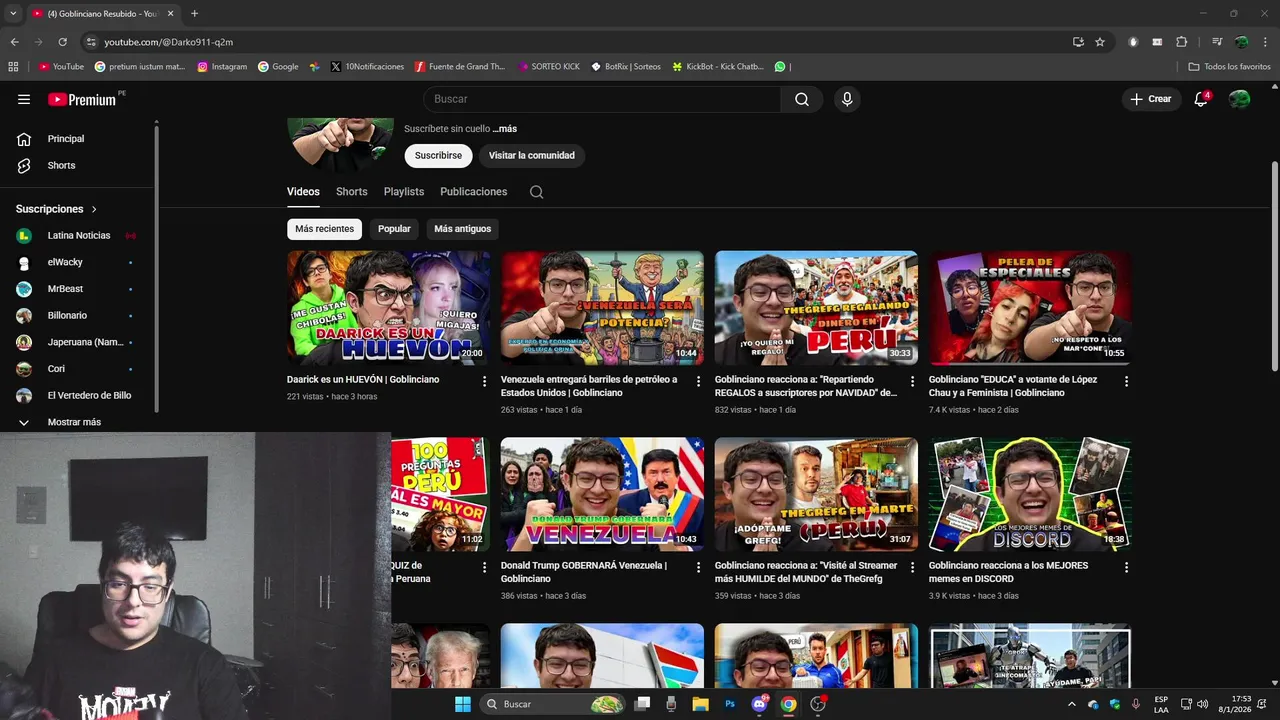Open options menu for the Venezuela petróleo video
The image size is (1280, 720).
pos(699,381)
